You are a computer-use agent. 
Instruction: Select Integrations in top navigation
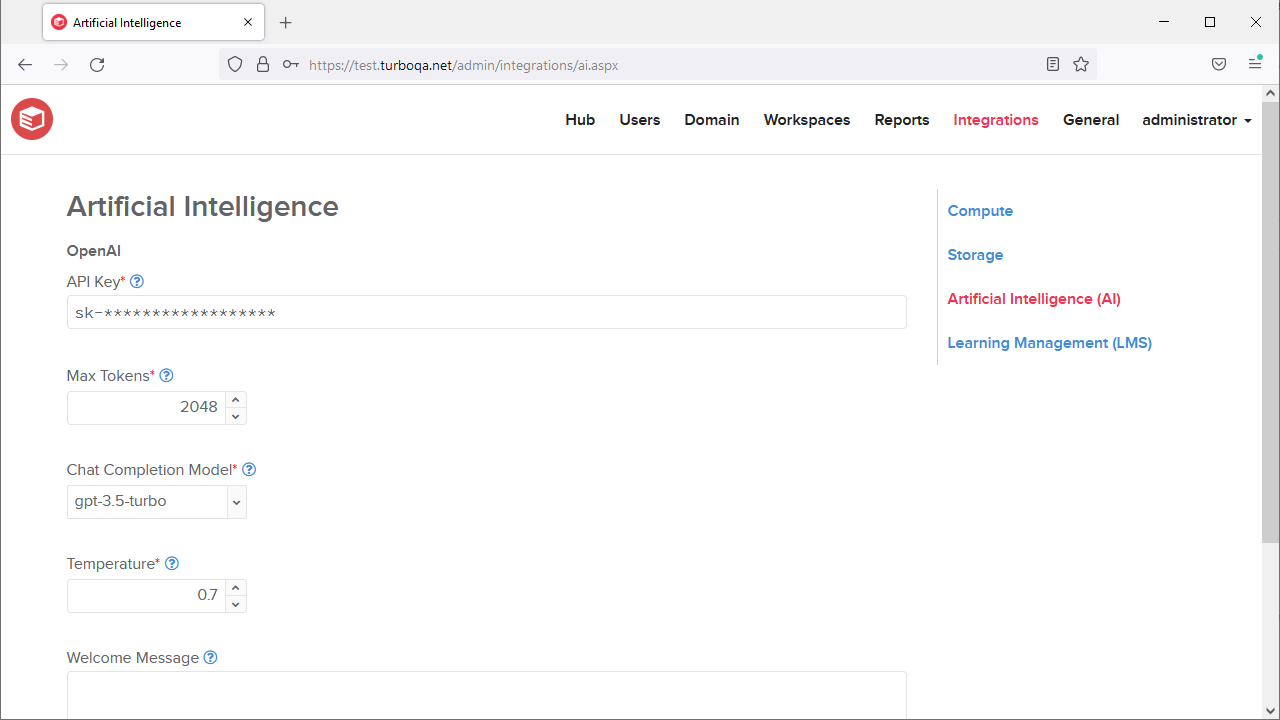[x=996, y=120]
